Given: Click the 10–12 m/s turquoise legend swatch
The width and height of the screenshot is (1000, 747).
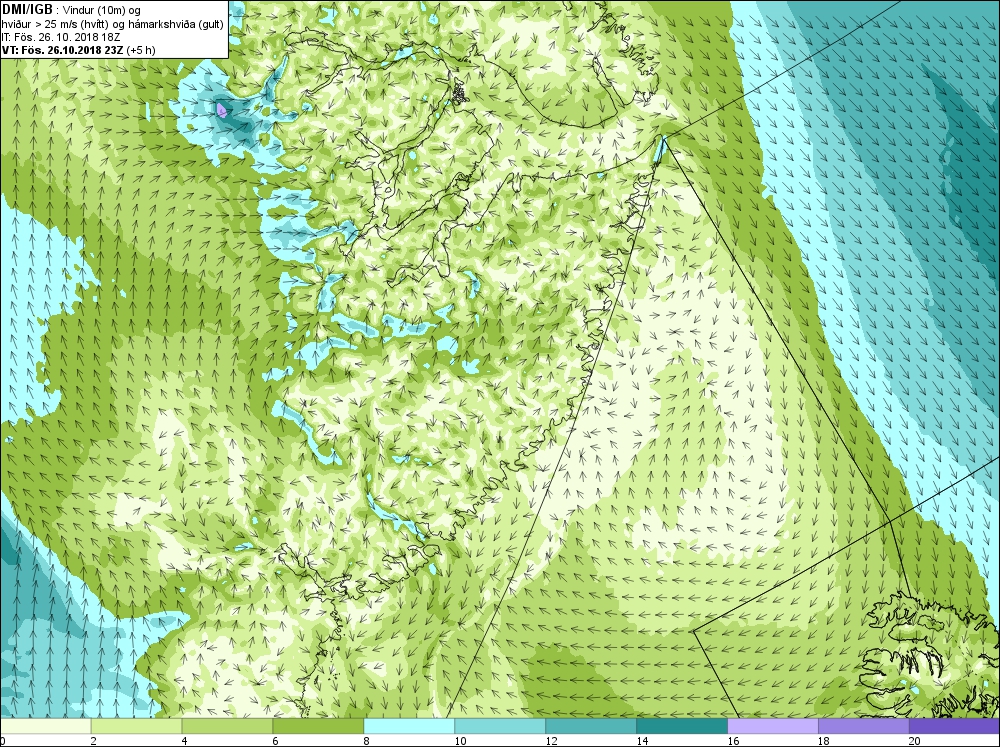Looking at the screenshot, I should [x=500, y=726].
